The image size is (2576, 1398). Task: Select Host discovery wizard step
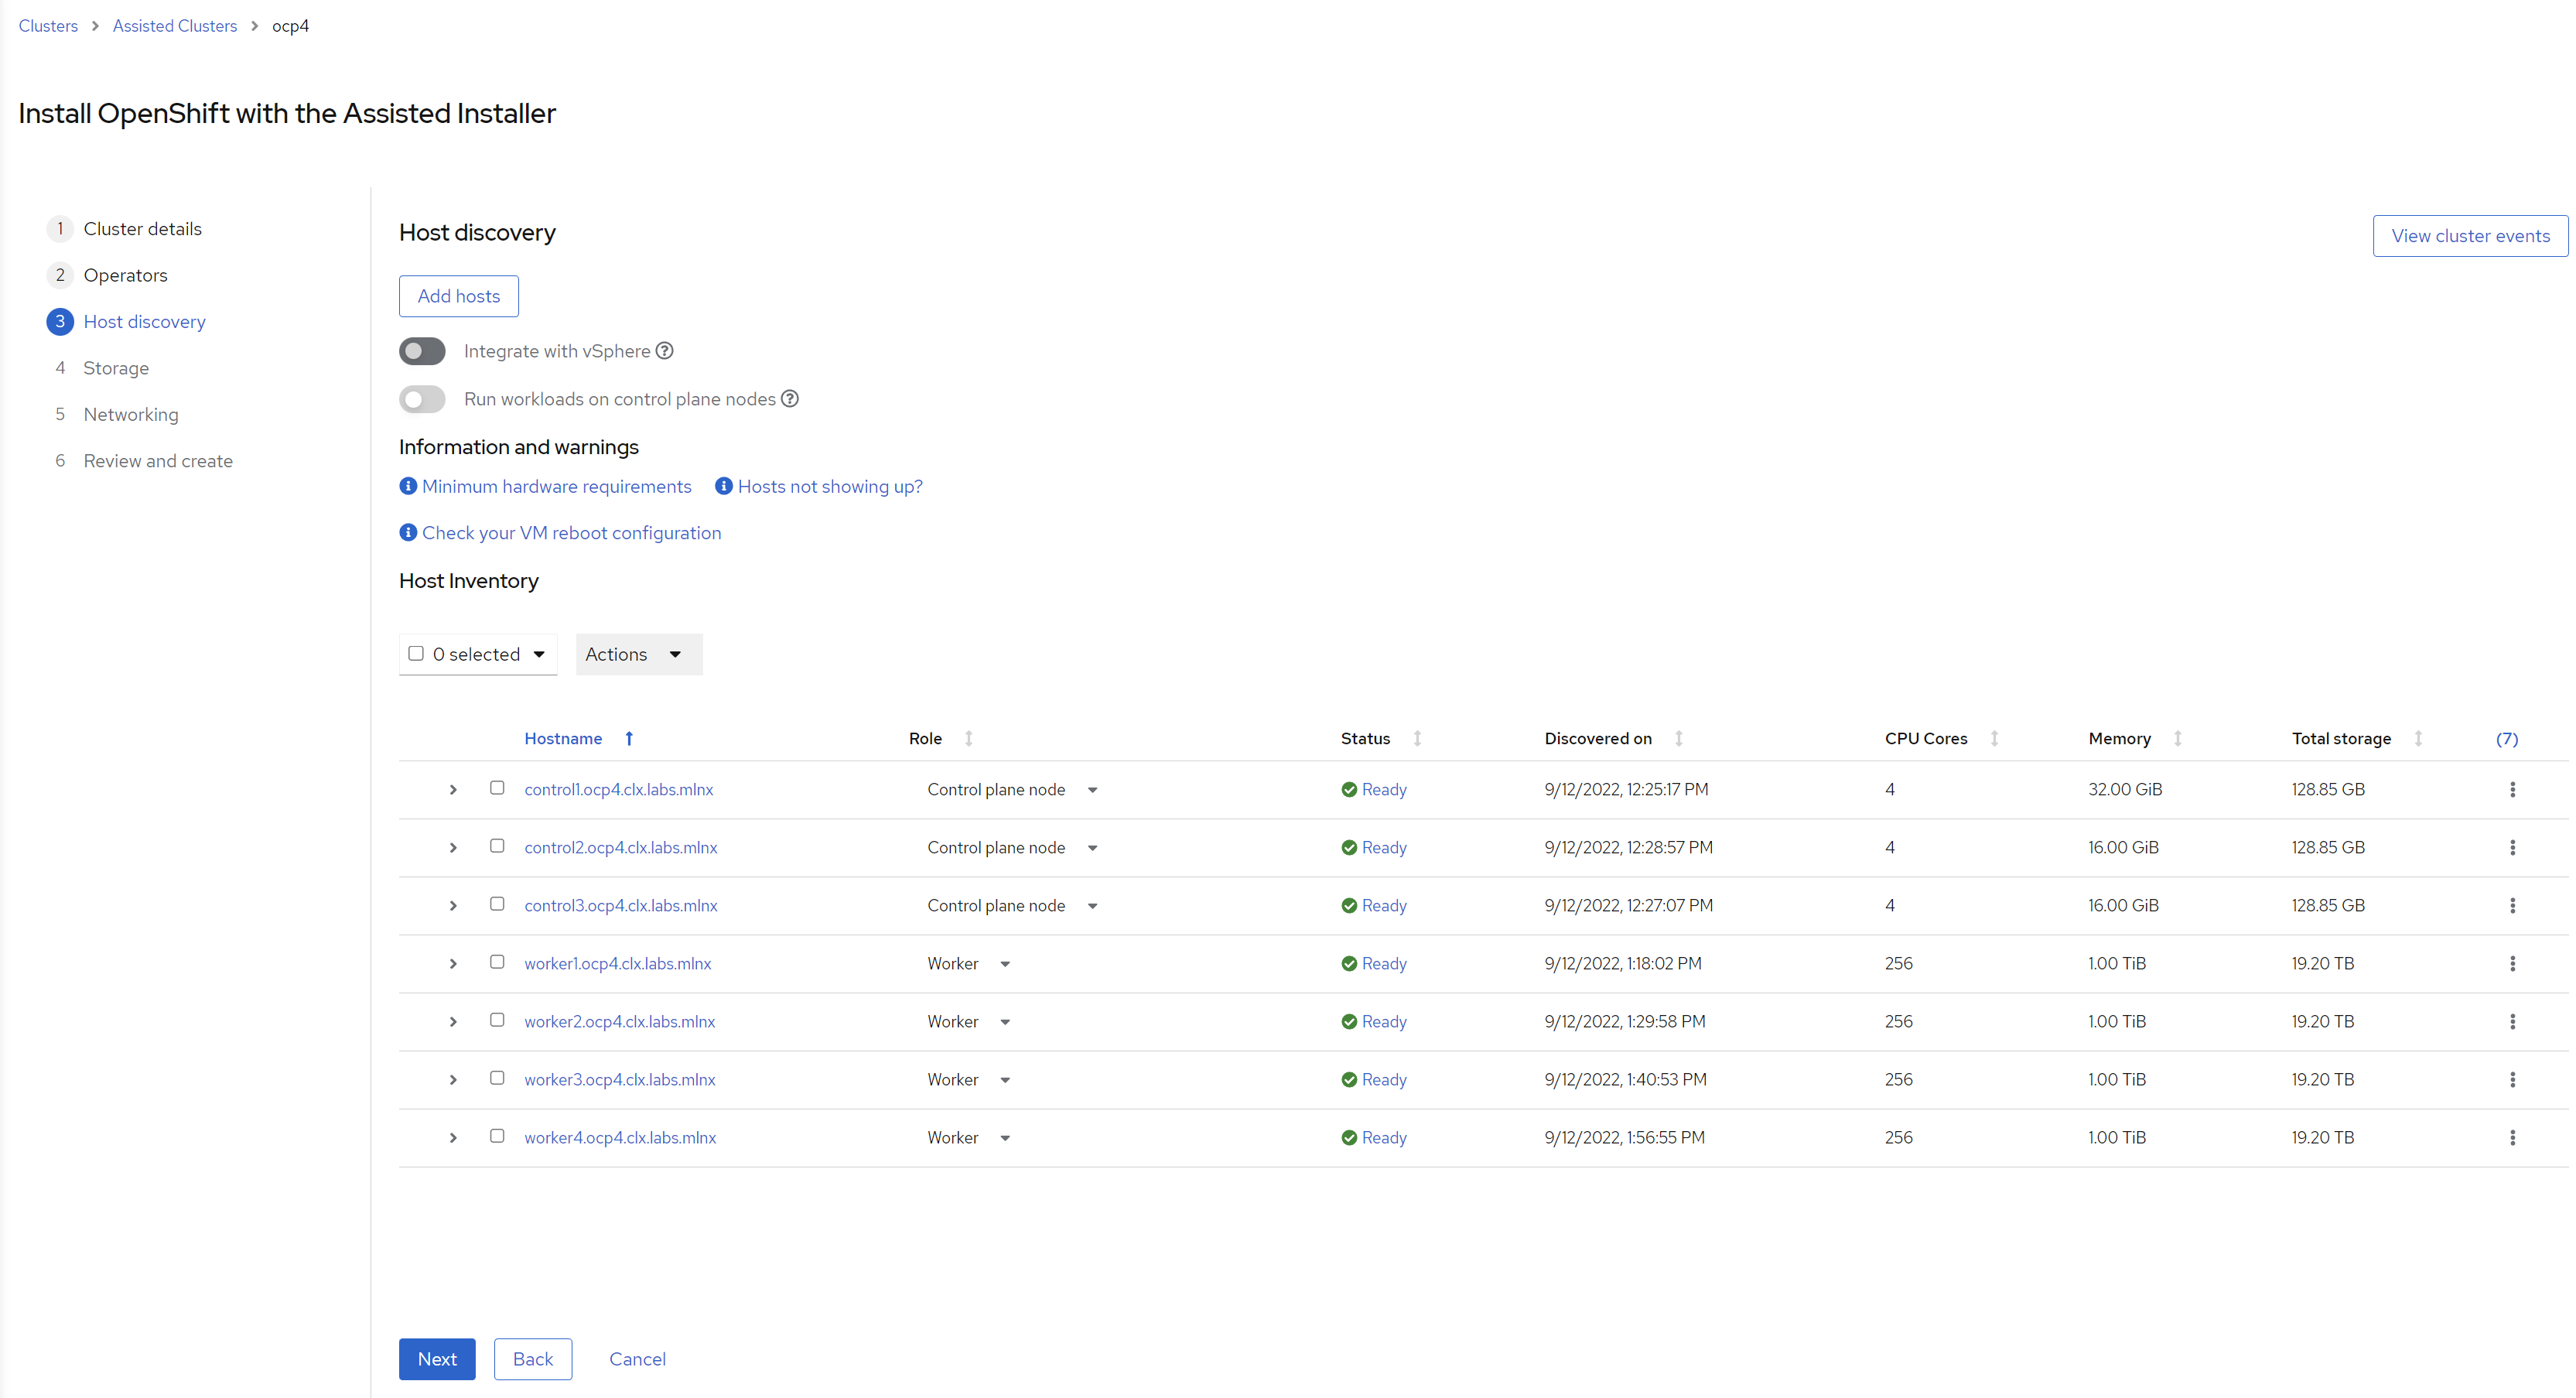tap(126, 322)
